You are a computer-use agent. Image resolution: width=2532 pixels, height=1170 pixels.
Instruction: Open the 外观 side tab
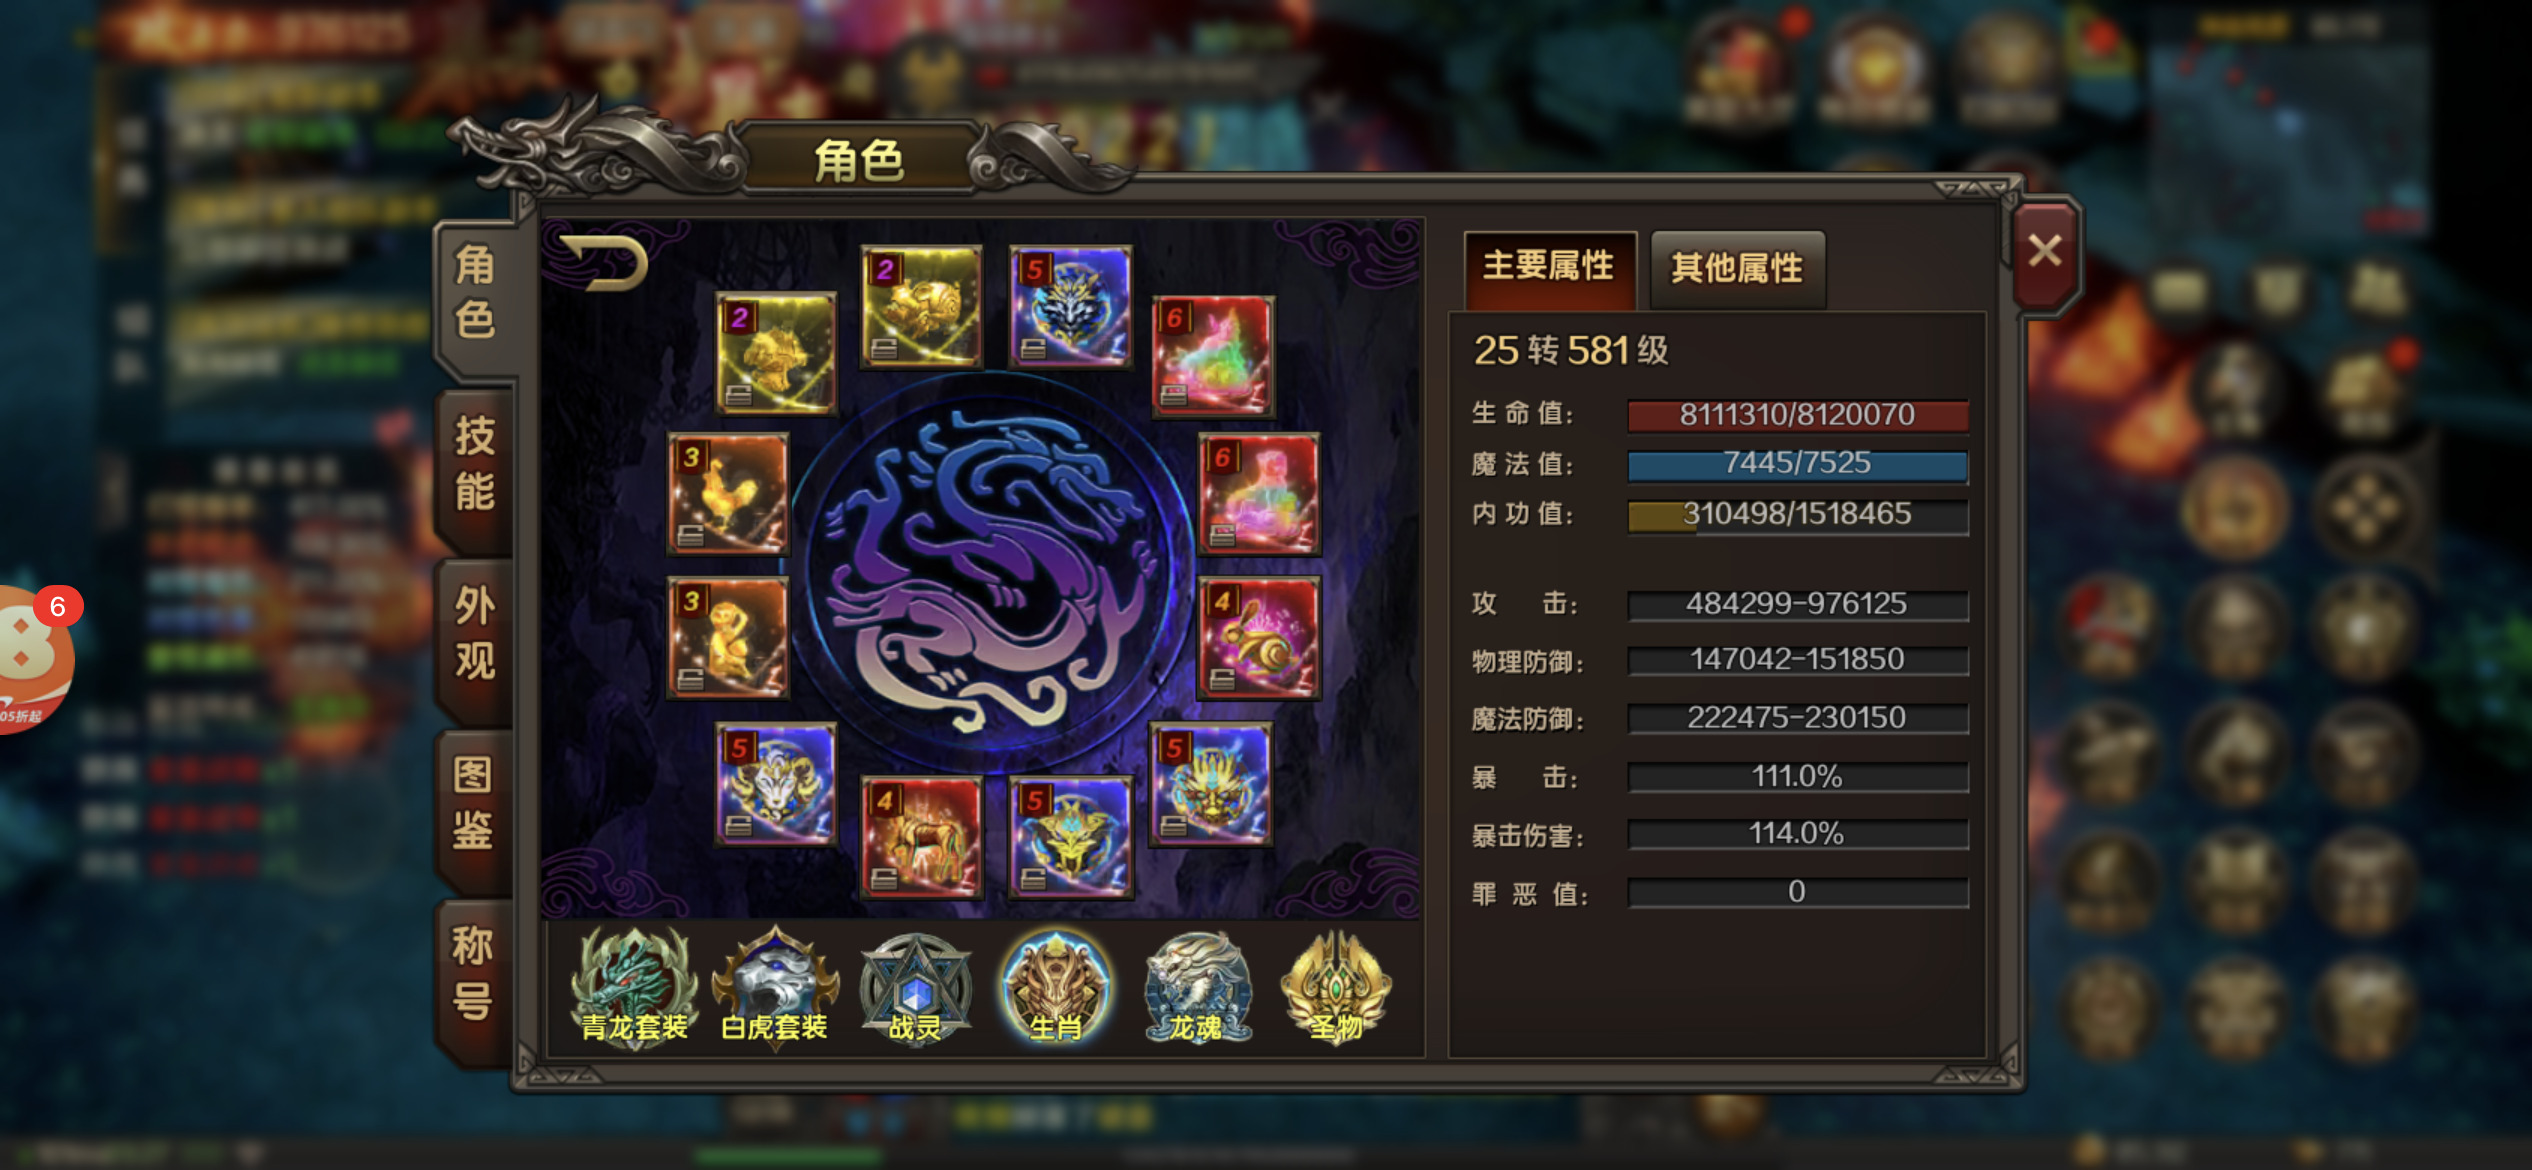pos(475,634)
